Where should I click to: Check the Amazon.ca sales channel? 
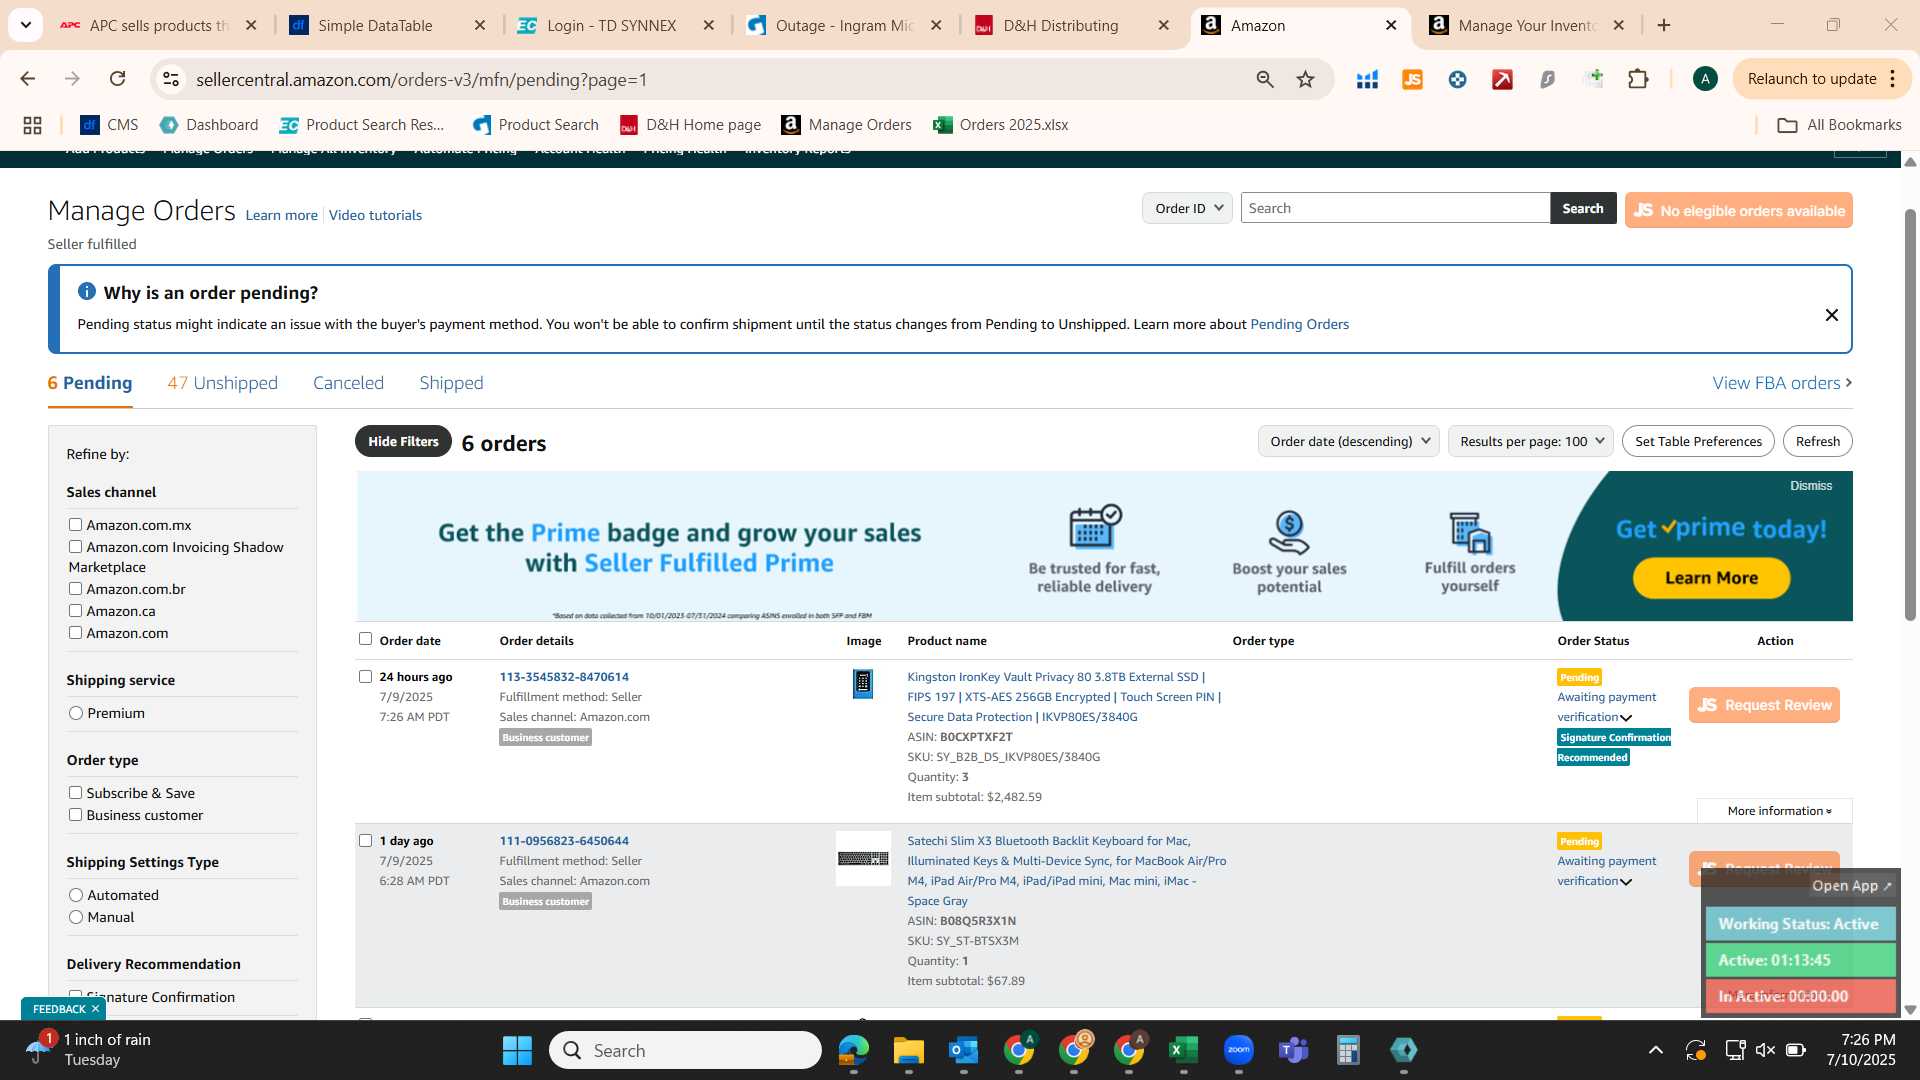(x=75, y=610)
